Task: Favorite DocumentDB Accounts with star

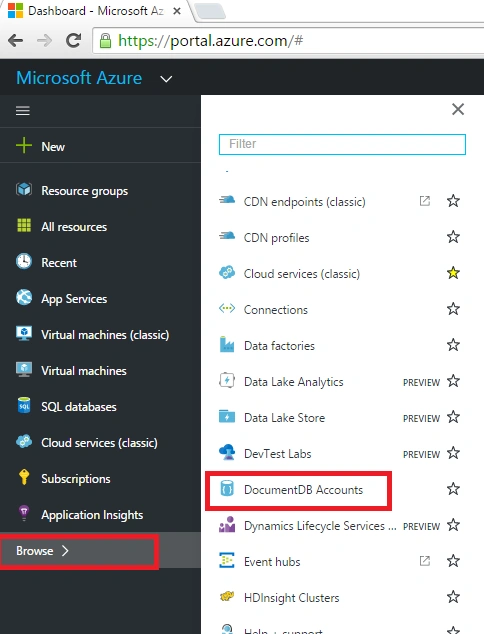Action: point(453,489)
